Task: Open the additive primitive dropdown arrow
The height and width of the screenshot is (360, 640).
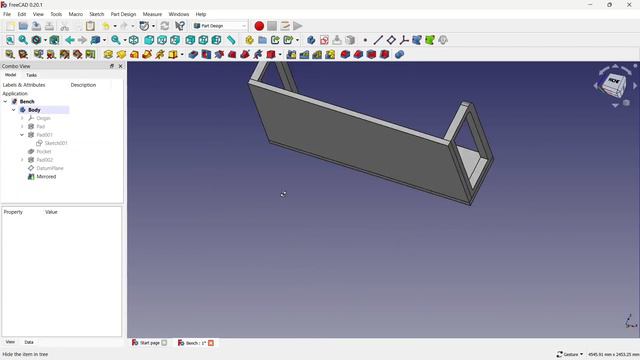Action: 182,54
